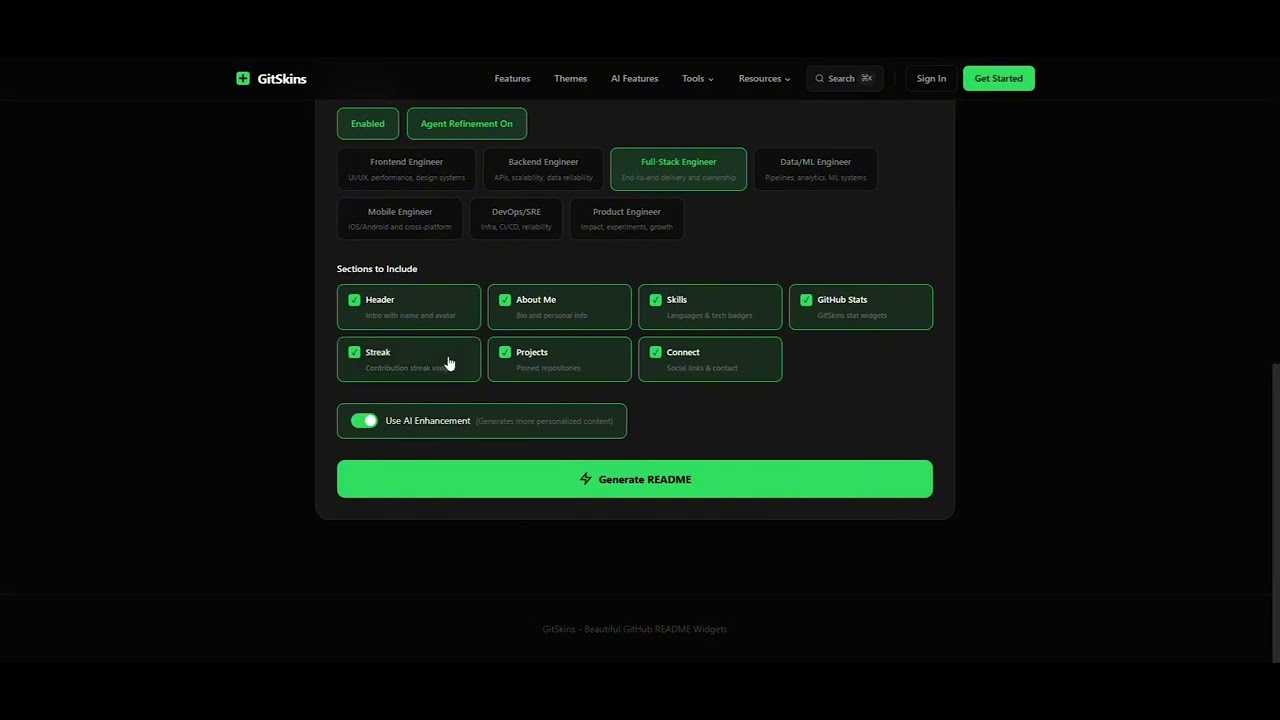The width and height of the screenshot is (1280, 720).
Task: Click the lightning bolt icon on Generate README
Action: click(586, 479)
